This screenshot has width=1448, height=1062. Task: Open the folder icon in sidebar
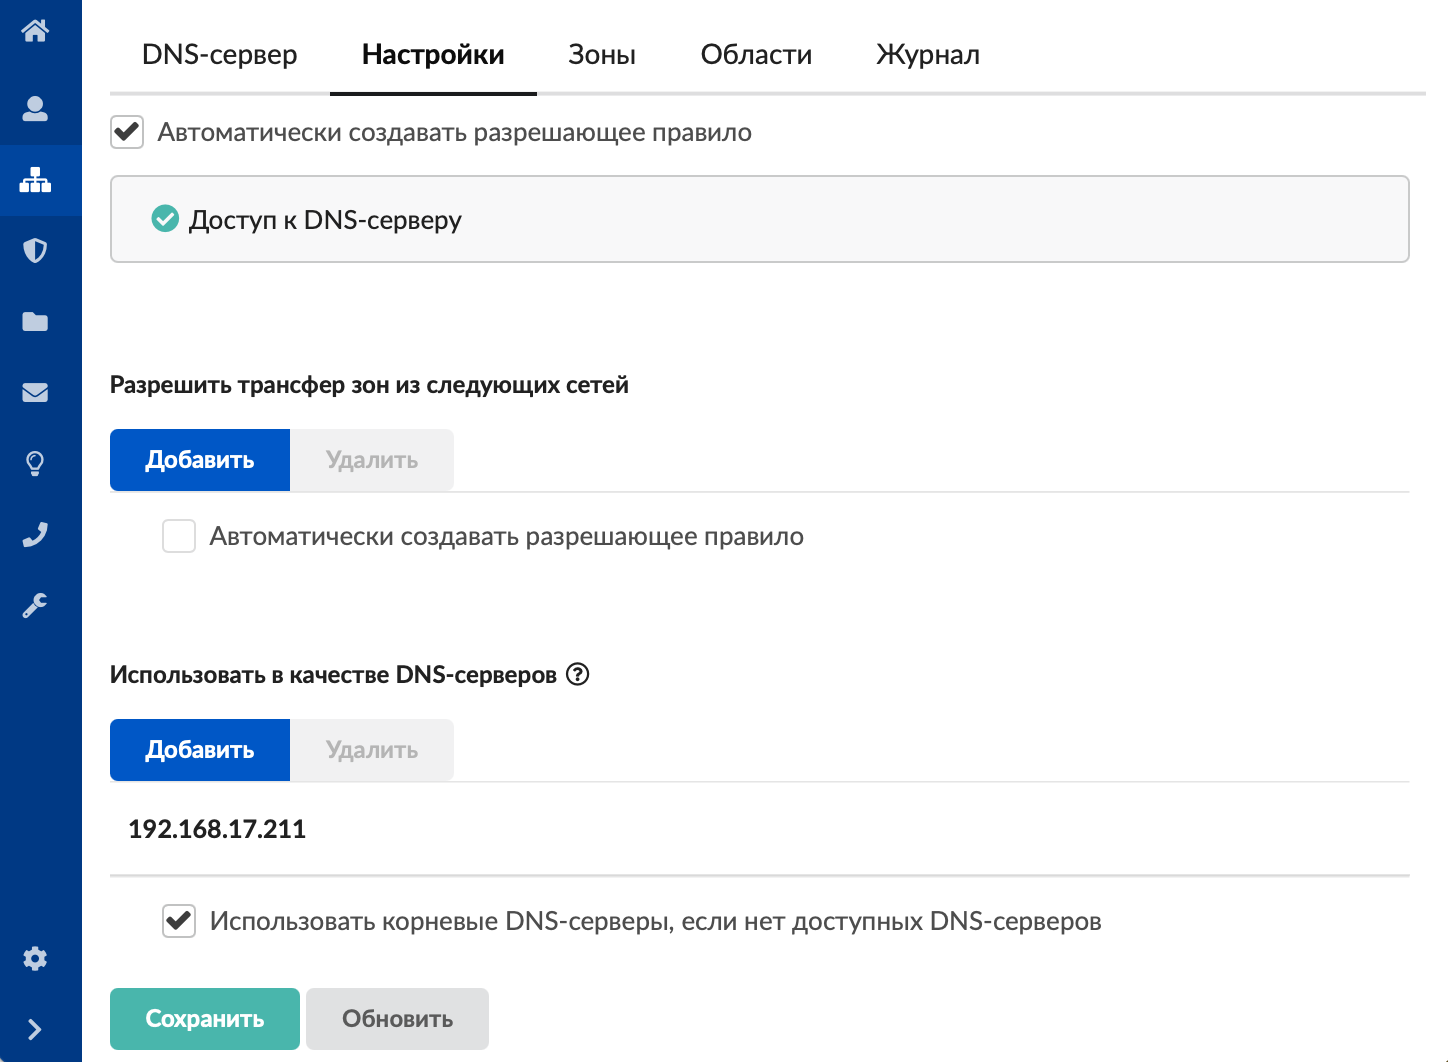pyautogui.click(x=35, y=321)
